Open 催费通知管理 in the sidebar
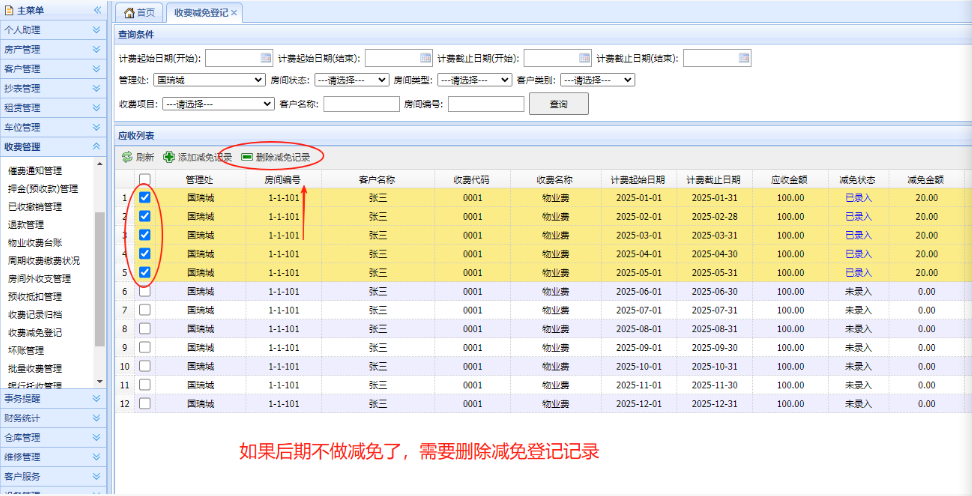 35,170
